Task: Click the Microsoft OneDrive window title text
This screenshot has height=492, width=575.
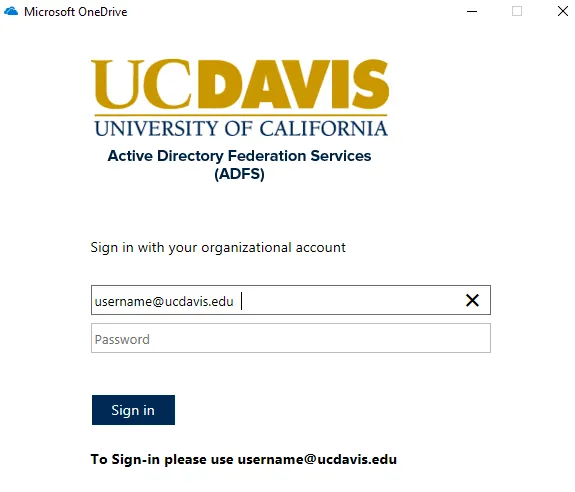Action: [76, 12]
